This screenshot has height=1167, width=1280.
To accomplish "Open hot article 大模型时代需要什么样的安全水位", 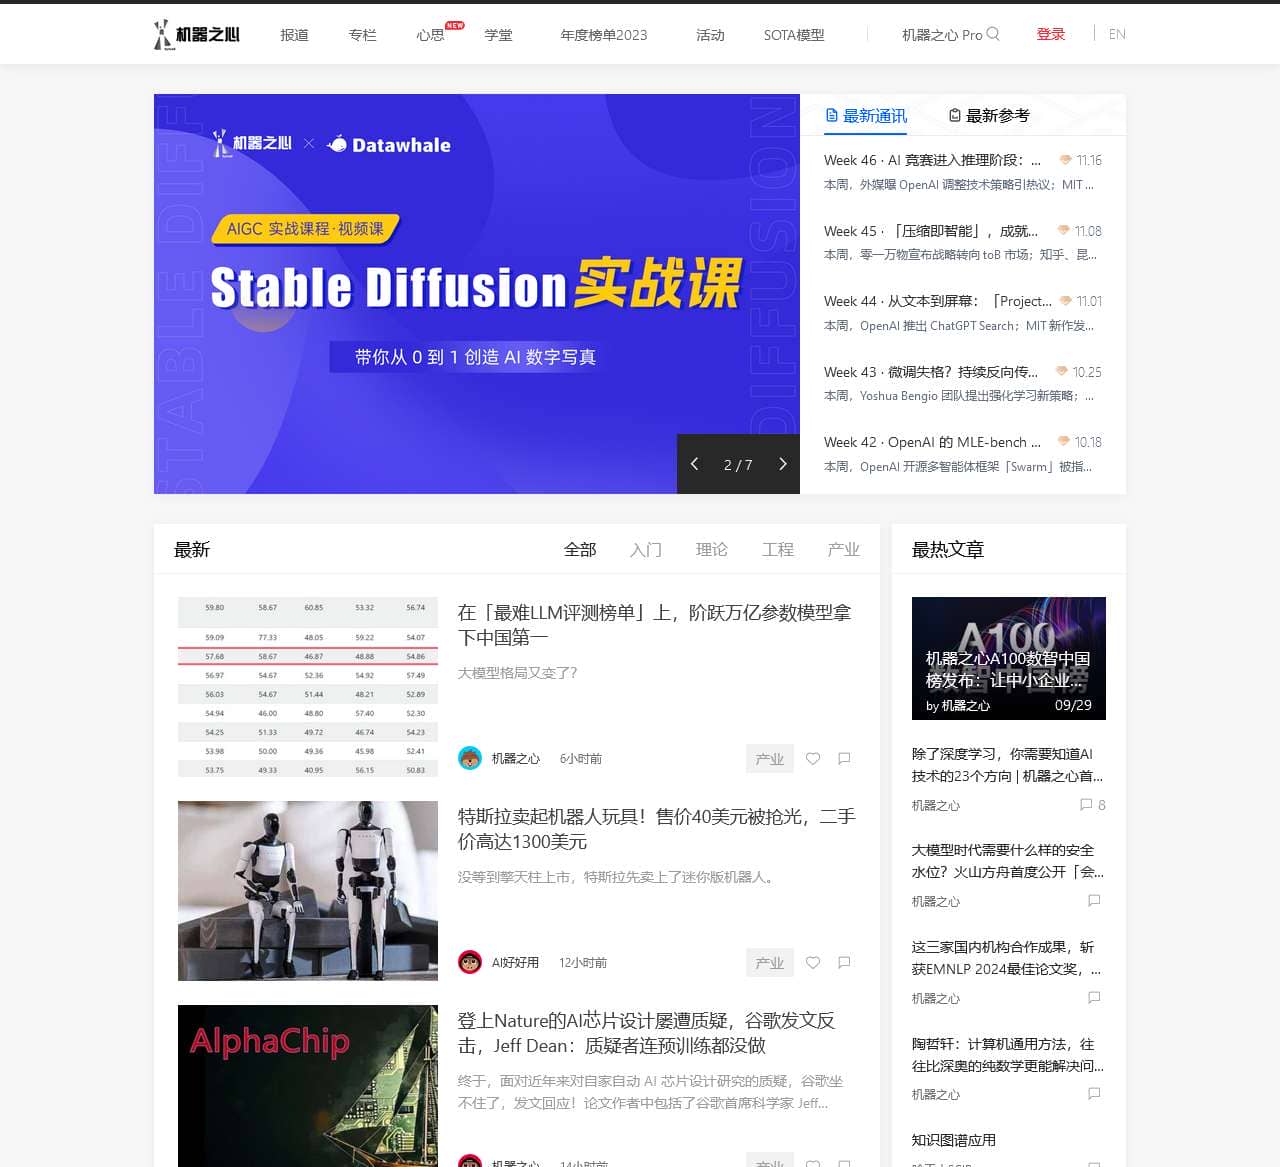I will point(1008,861).
